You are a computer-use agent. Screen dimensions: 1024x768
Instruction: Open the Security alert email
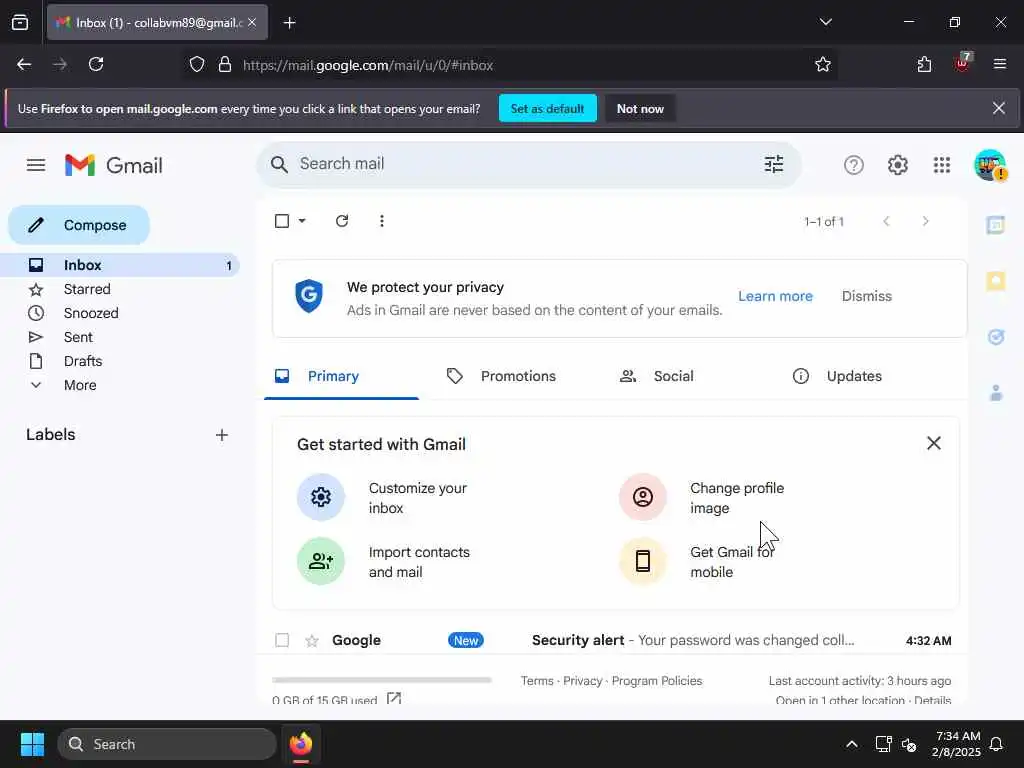pyautogui.click(x=613, y=641)
